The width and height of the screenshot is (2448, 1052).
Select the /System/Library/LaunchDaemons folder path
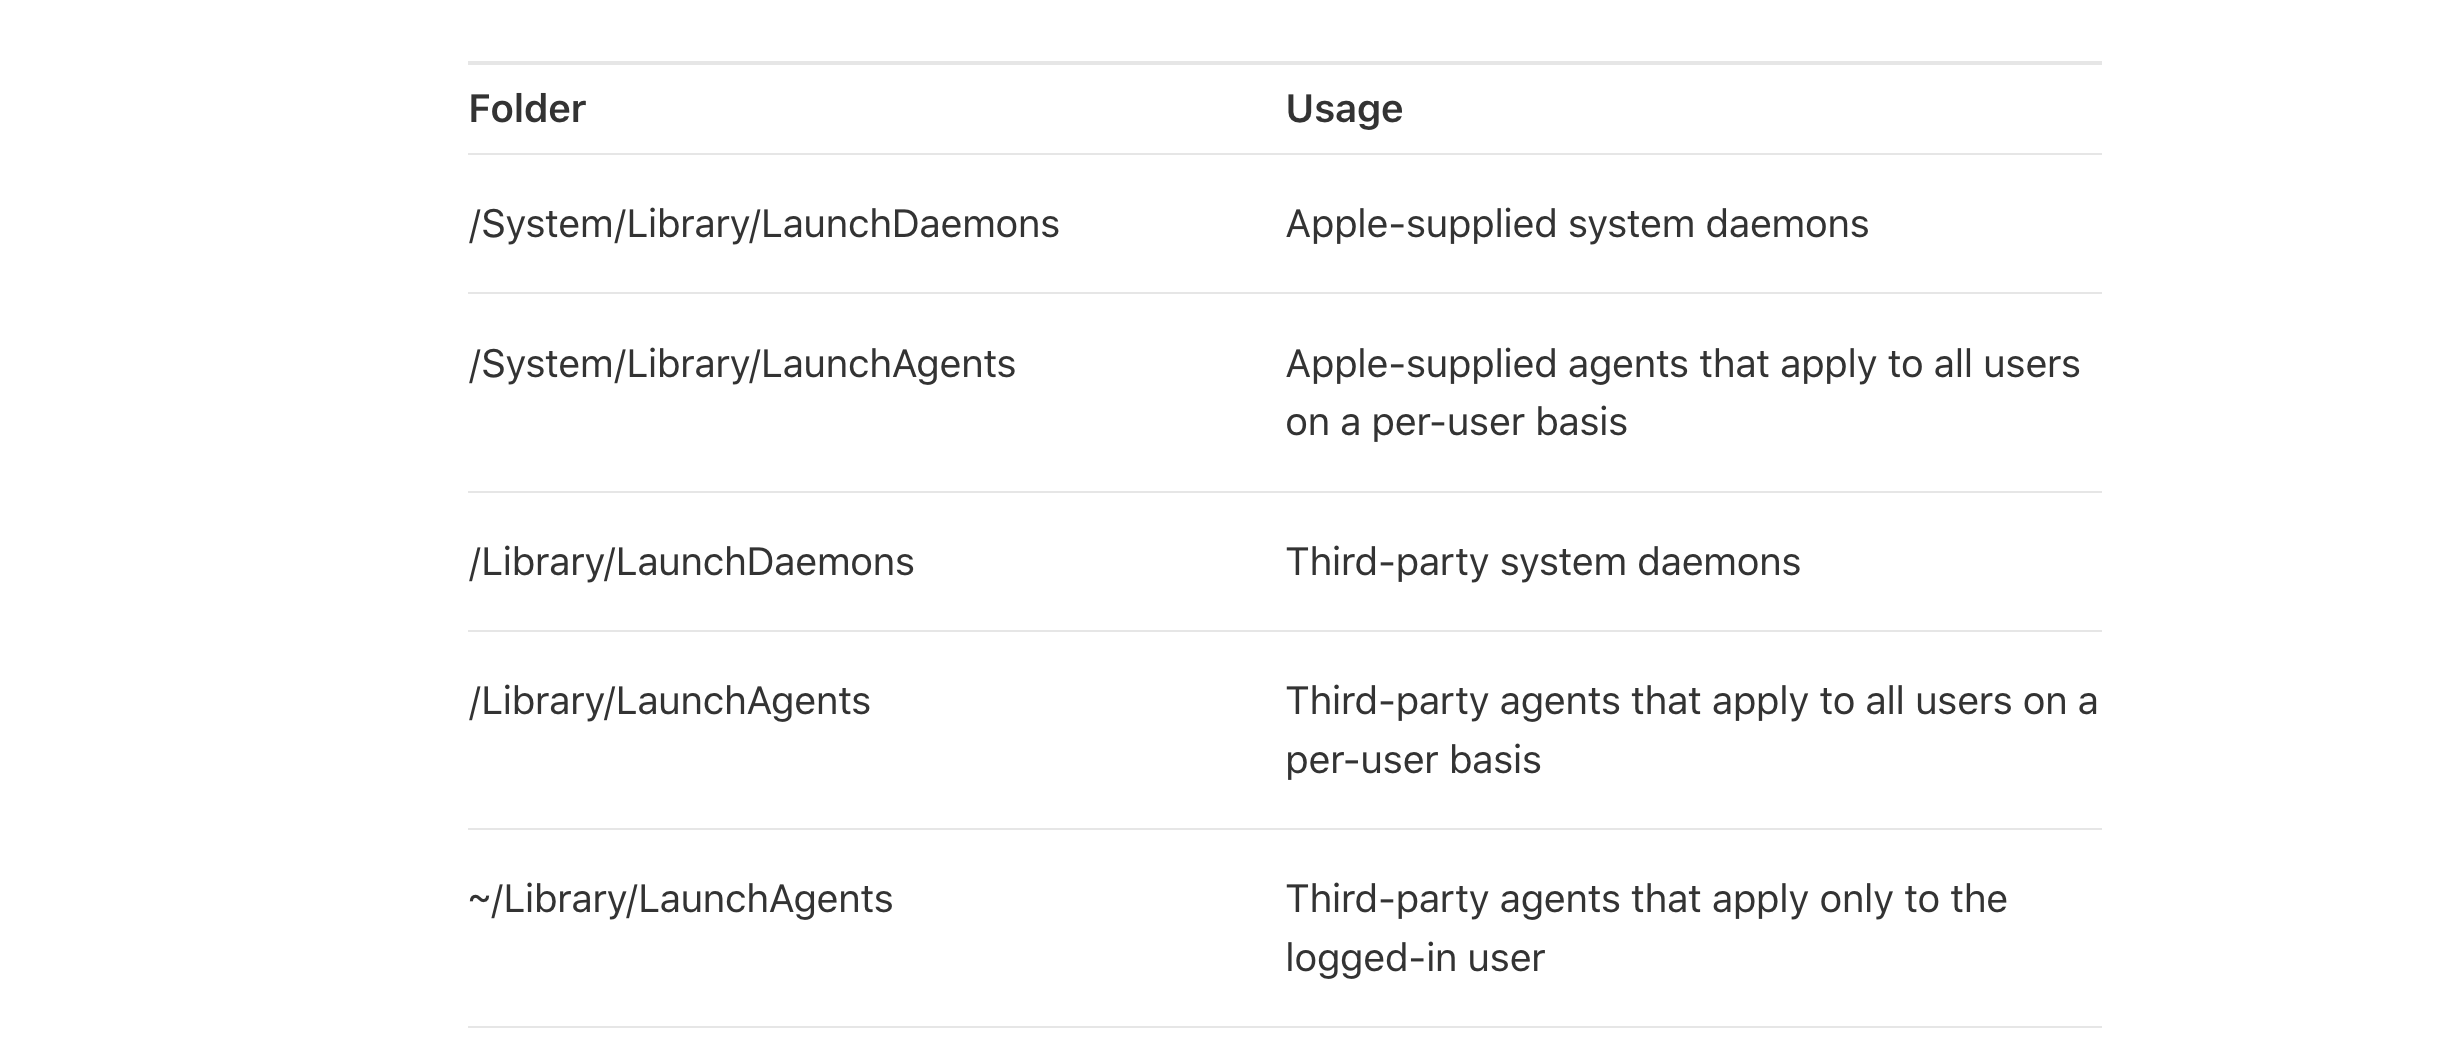coord(764,224)
